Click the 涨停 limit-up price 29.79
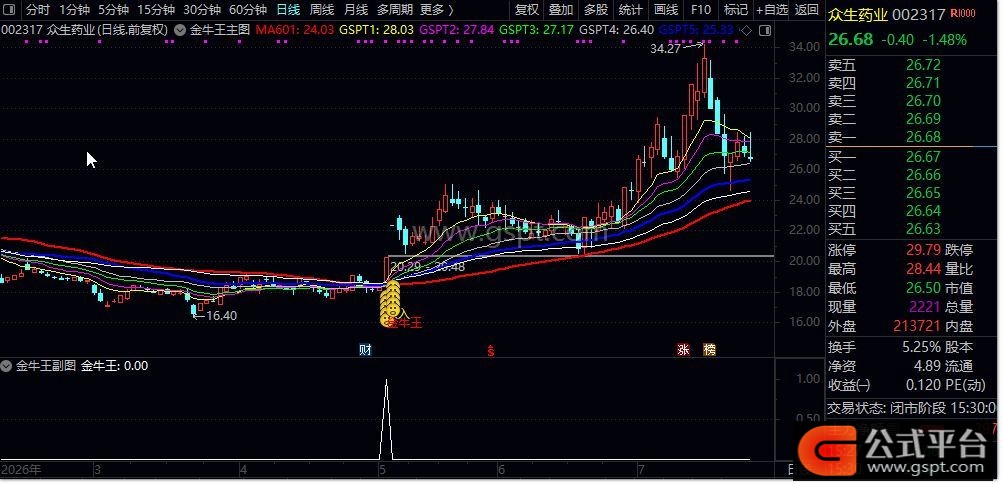The width and height of the screenshot is (1003, 484). [x=923, y=250]
